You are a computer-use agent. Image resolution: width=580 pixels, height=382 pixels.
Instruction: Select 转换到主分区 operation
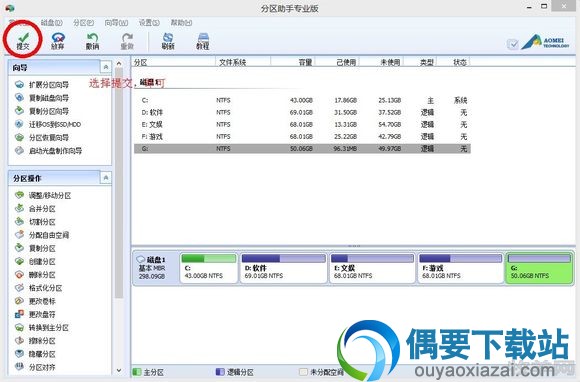pyautogui.click(x=42, y=328)
